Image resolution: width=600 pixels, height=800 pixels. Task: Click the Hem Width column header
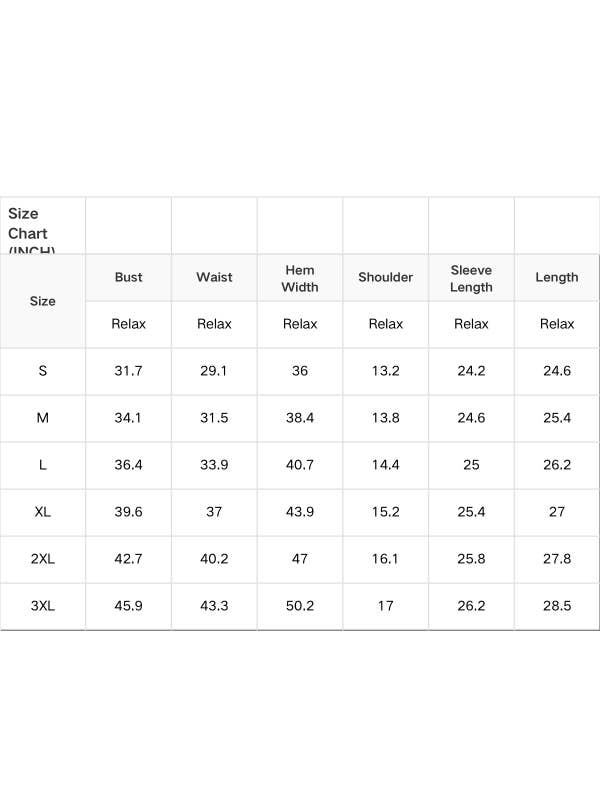click(x=300, y=278)
